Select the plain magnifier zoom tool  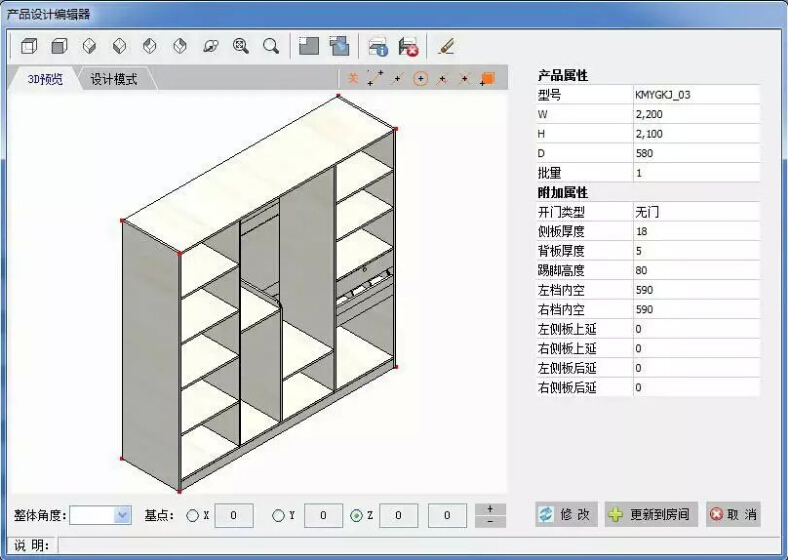coord(270,46)
